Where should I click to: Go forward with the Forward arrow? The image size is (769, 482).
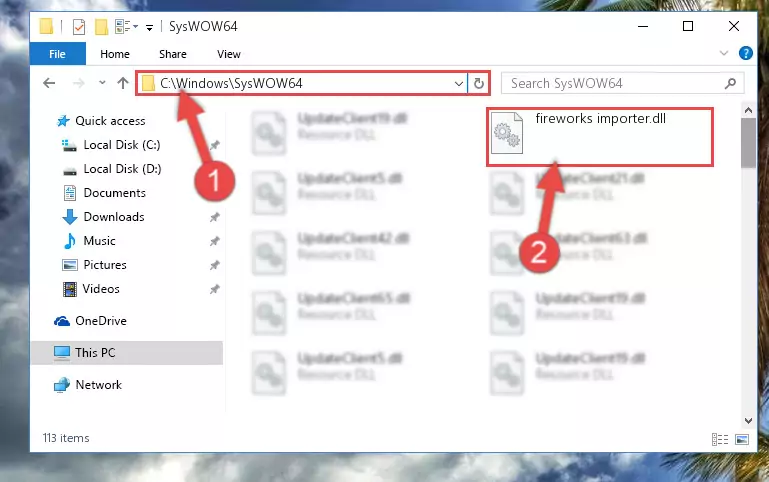(78, 83)
